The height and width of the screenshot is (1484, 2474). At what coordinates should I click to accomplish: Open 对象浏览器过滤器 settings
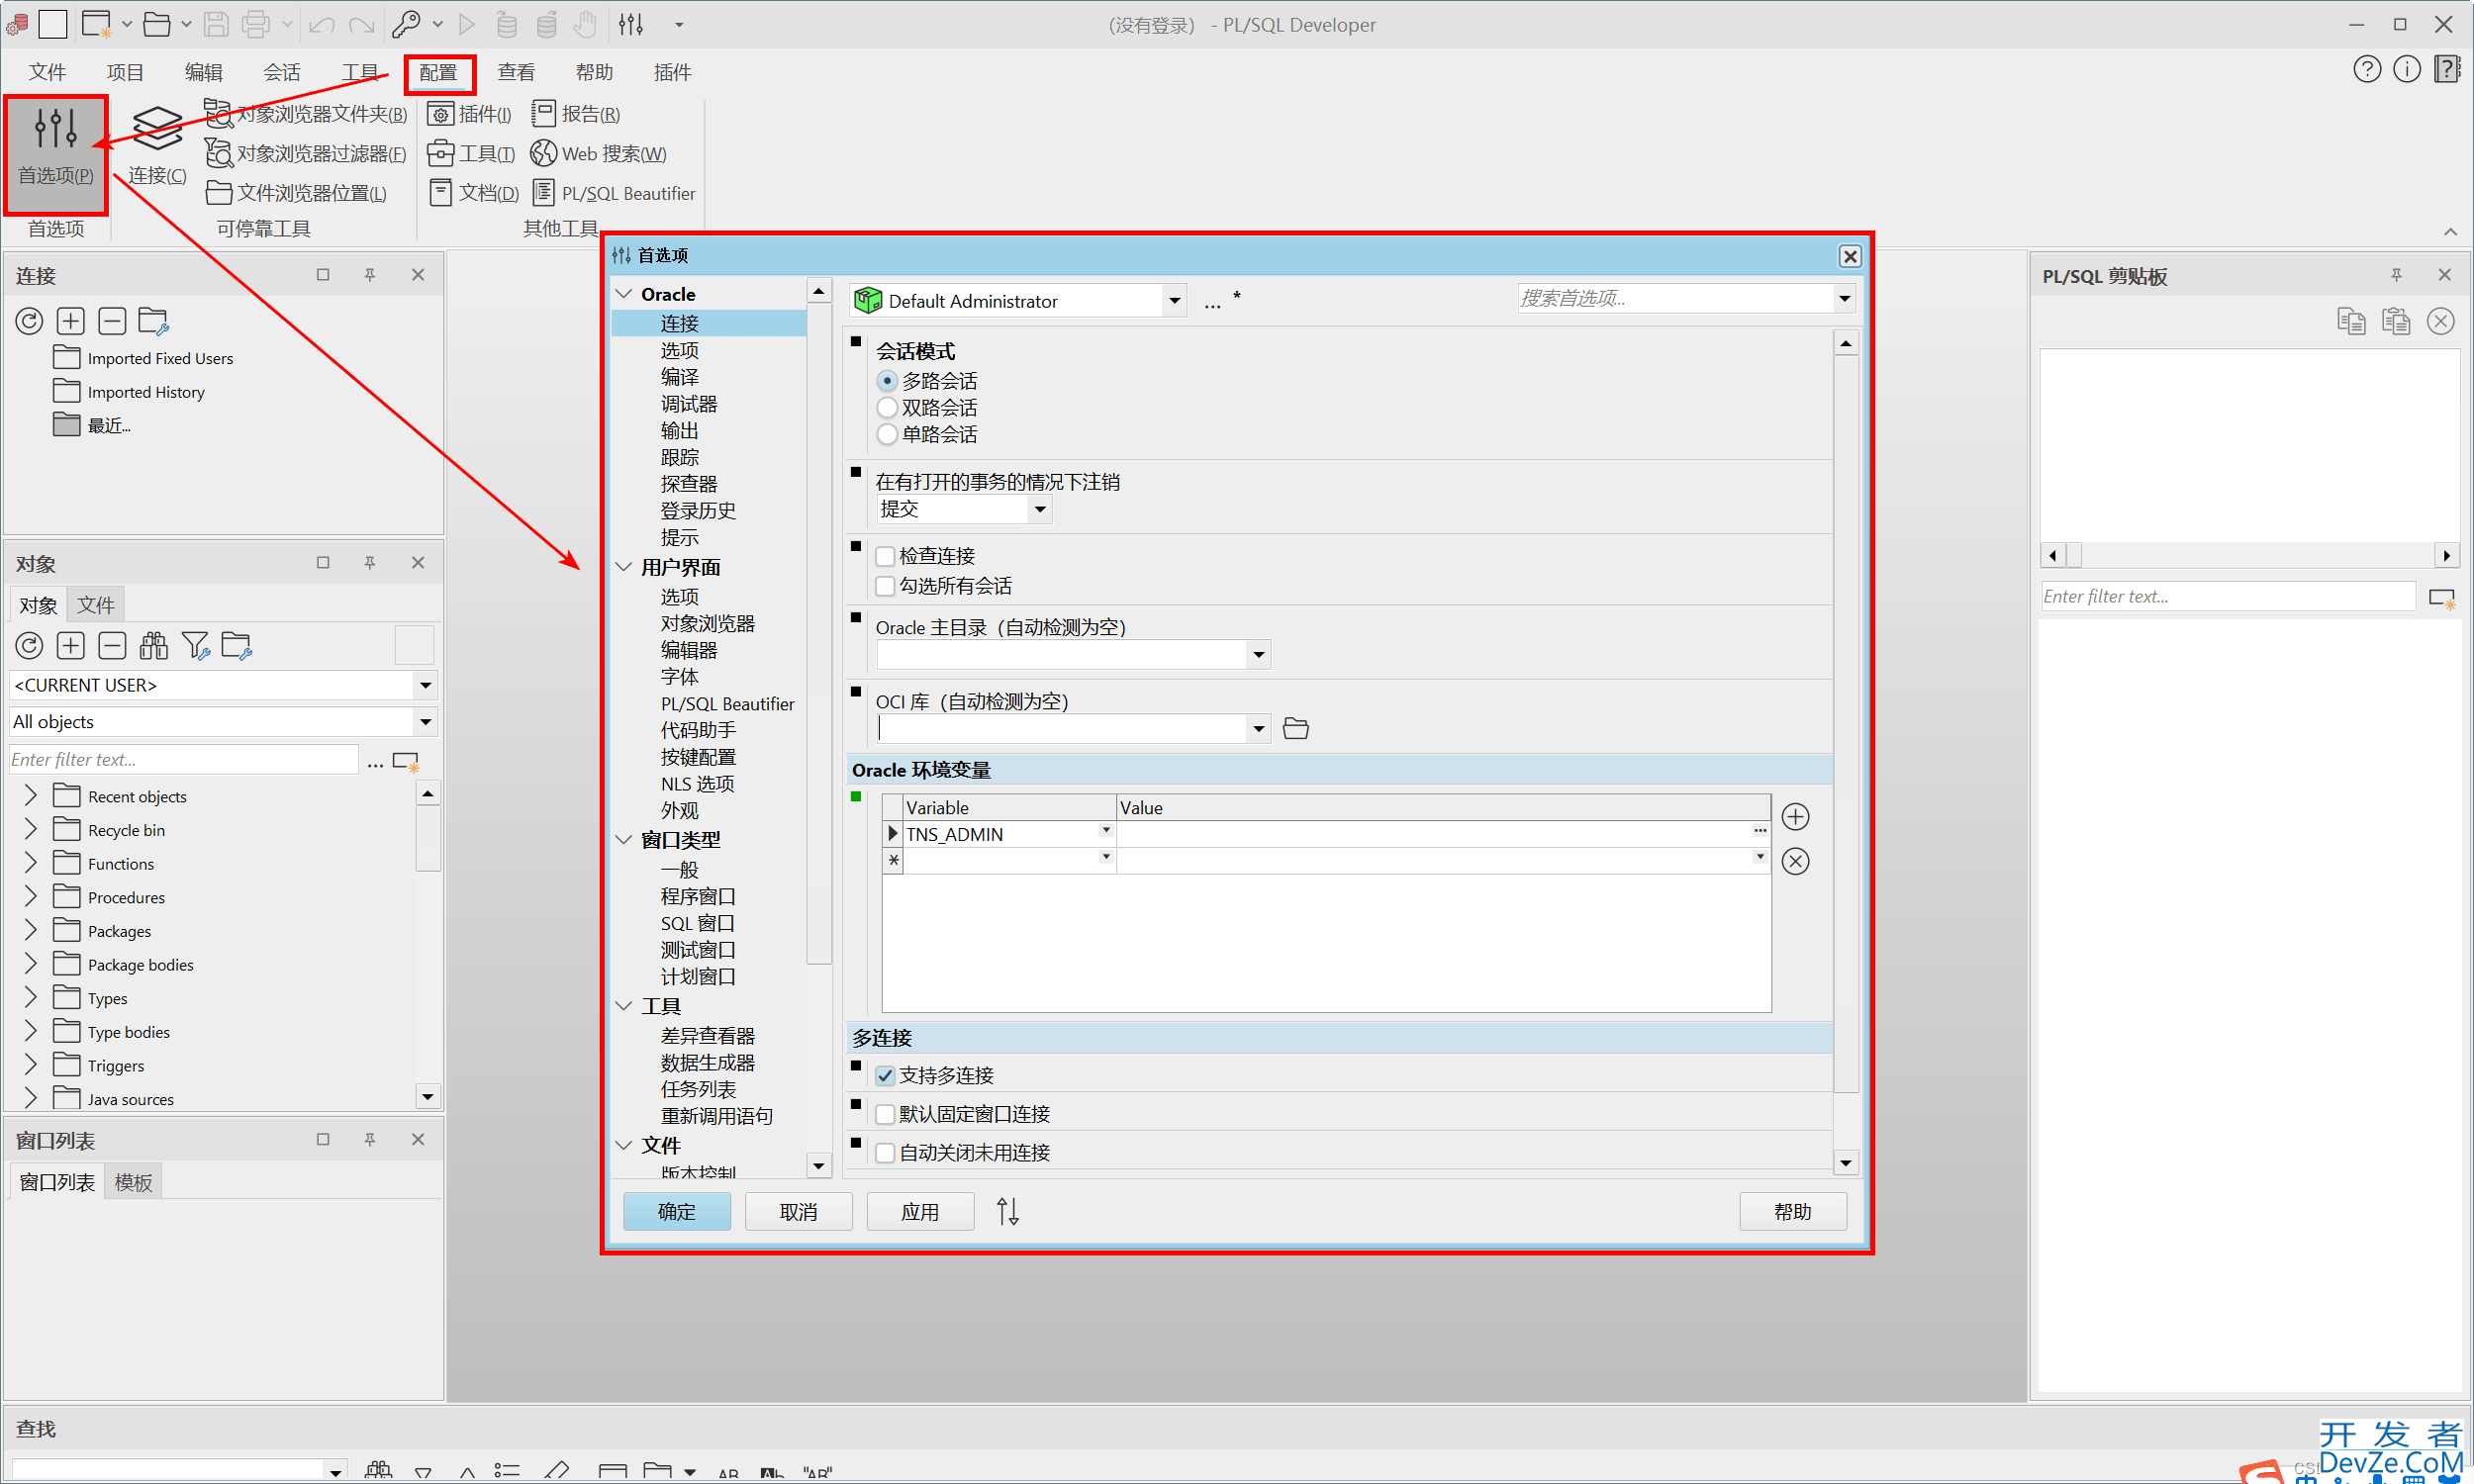[306, 153]
